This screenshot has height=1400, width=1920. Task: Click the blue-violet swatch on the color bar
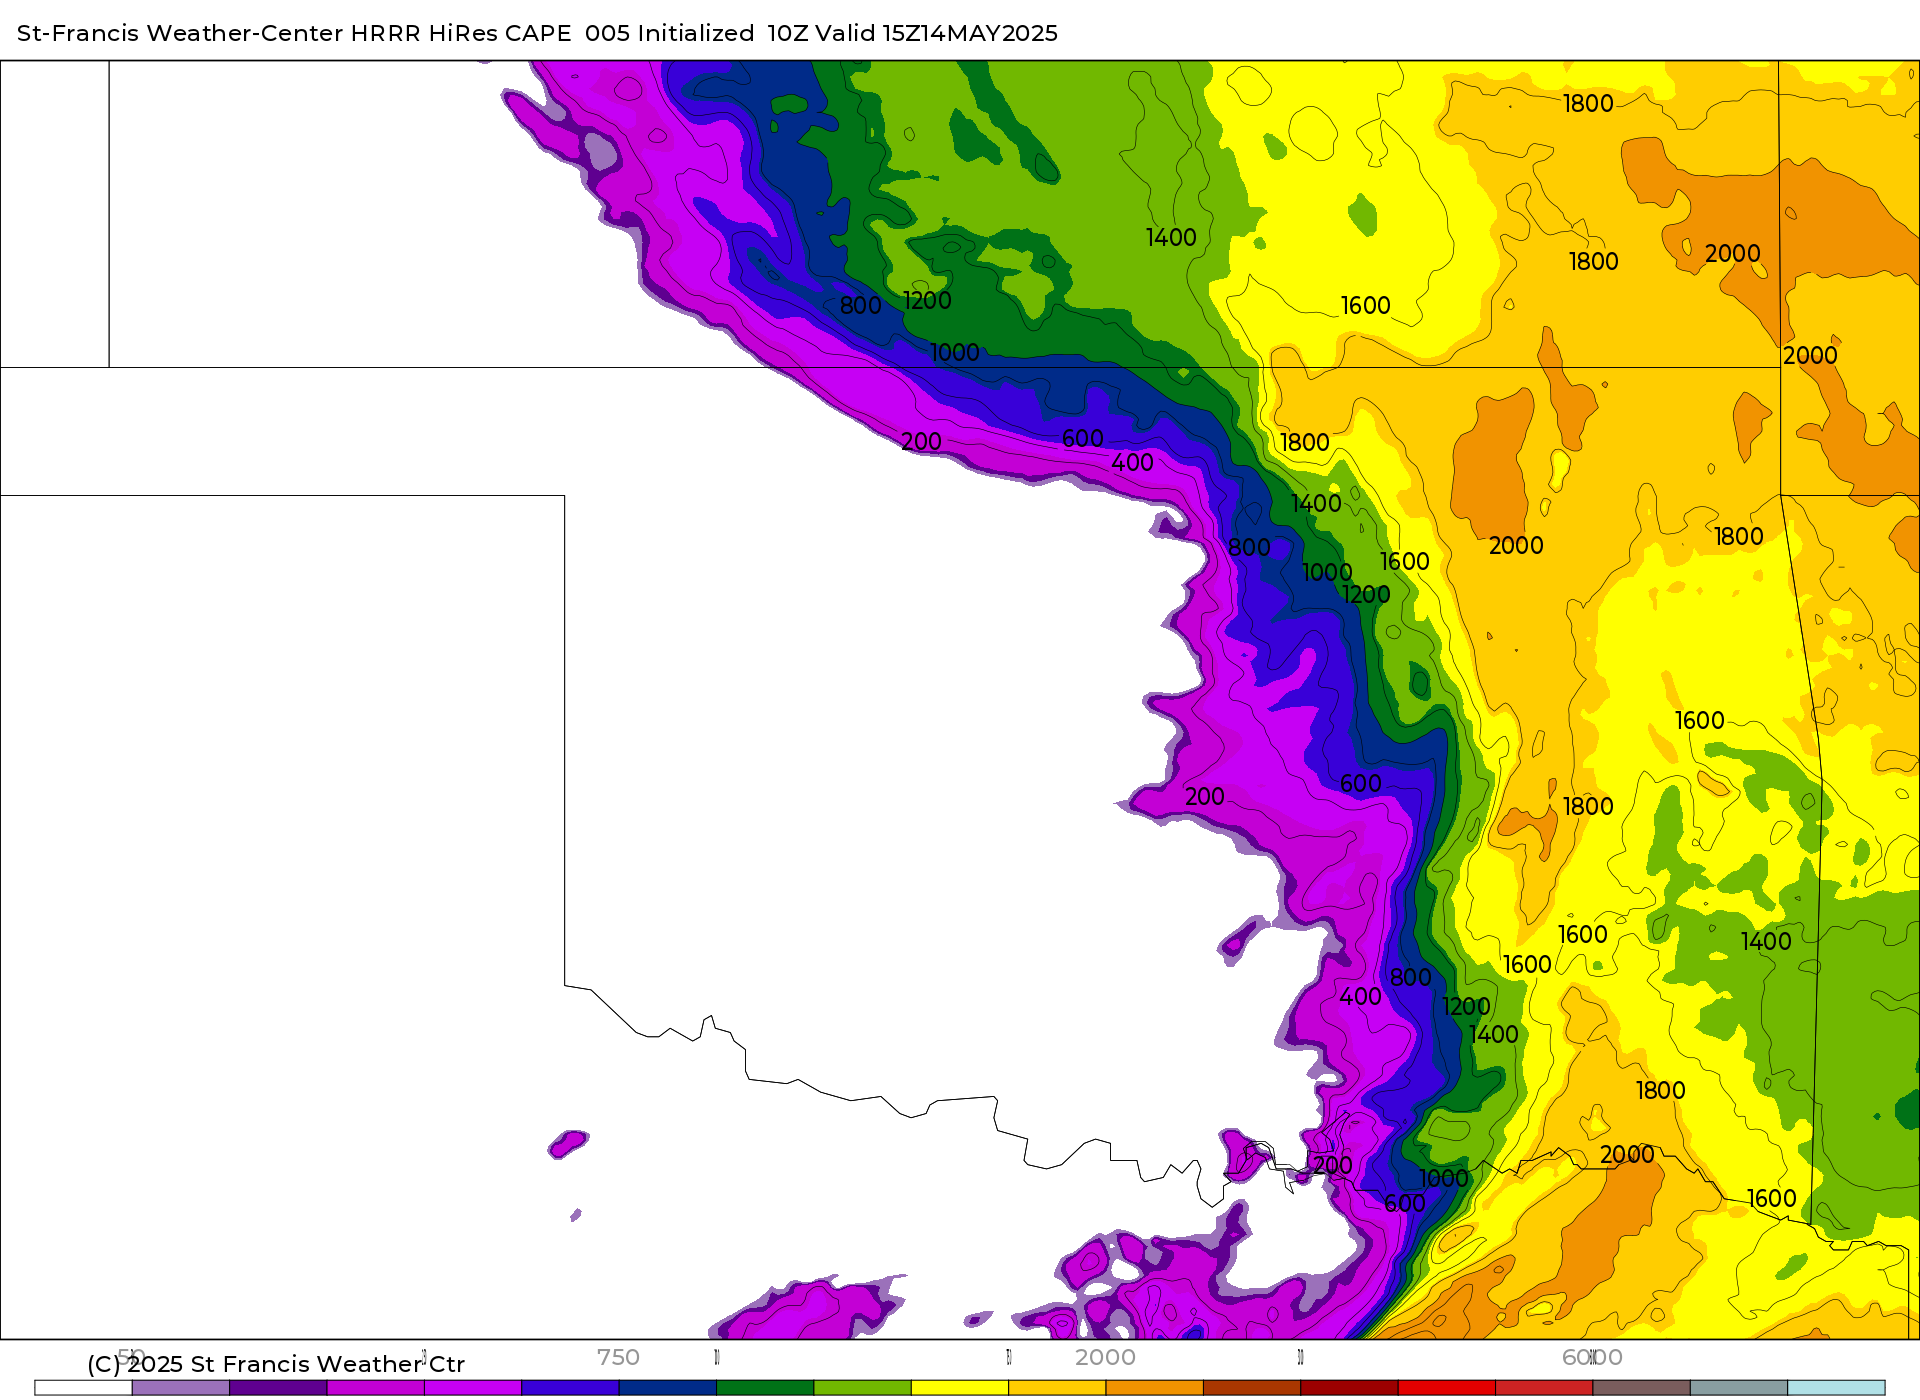click(570, 1388)
